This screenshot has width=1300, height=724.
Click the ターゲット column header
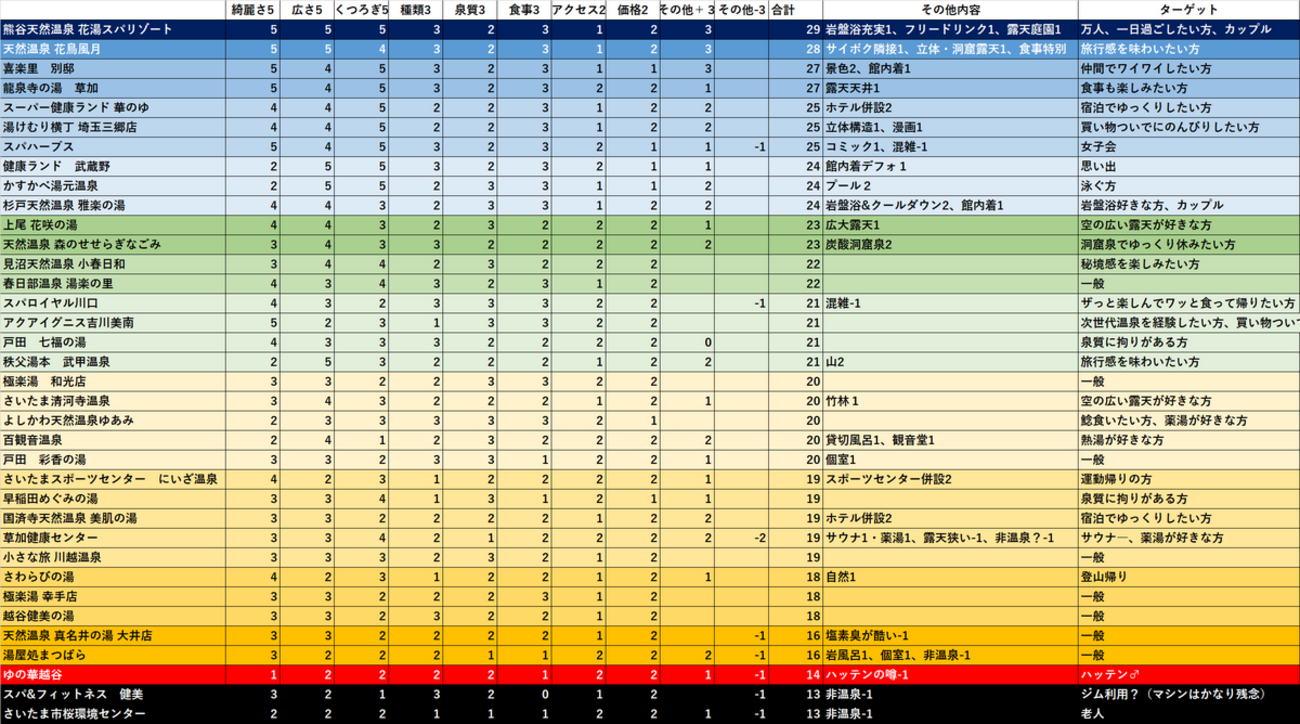[x=1188, y=10]
